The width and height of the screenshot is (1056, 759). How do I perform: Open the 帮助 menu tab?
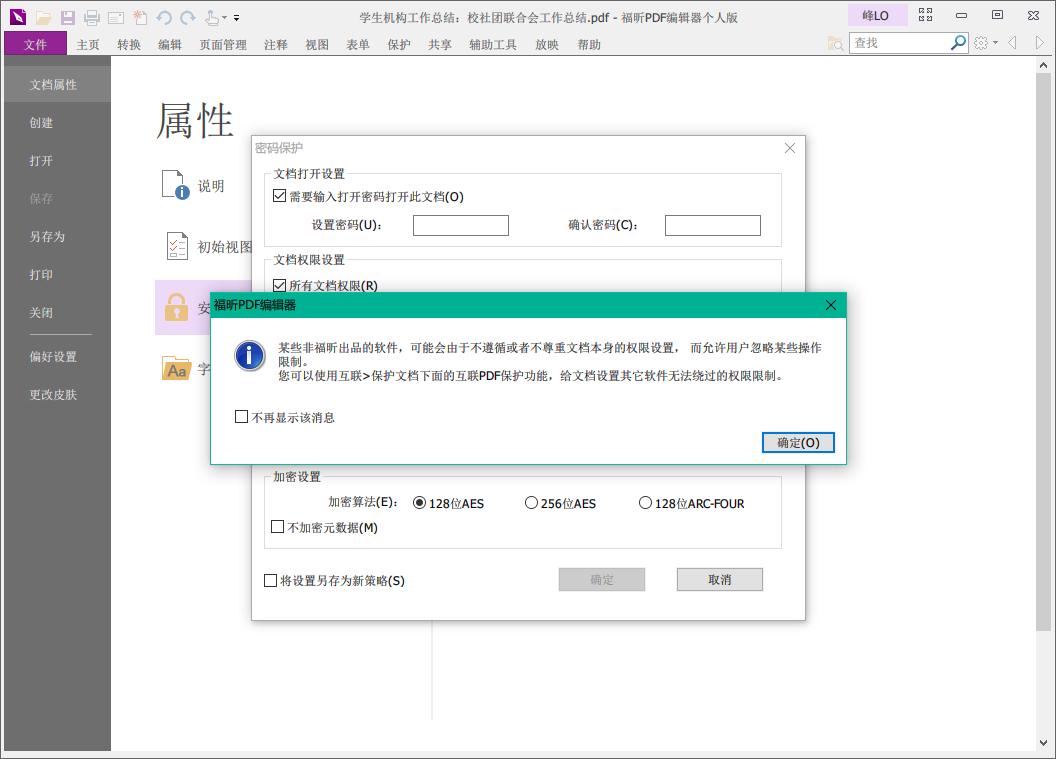(590, 44)
